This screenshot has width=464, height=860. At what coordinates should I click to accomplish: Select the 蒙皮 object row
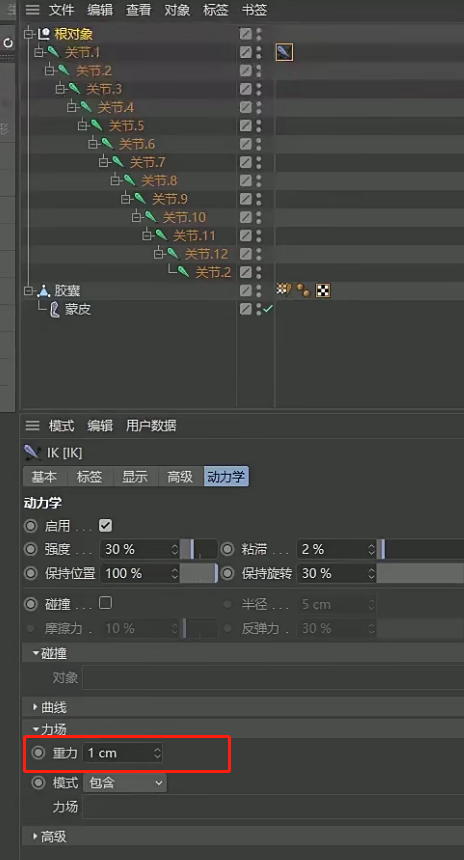tap(77, 309)
